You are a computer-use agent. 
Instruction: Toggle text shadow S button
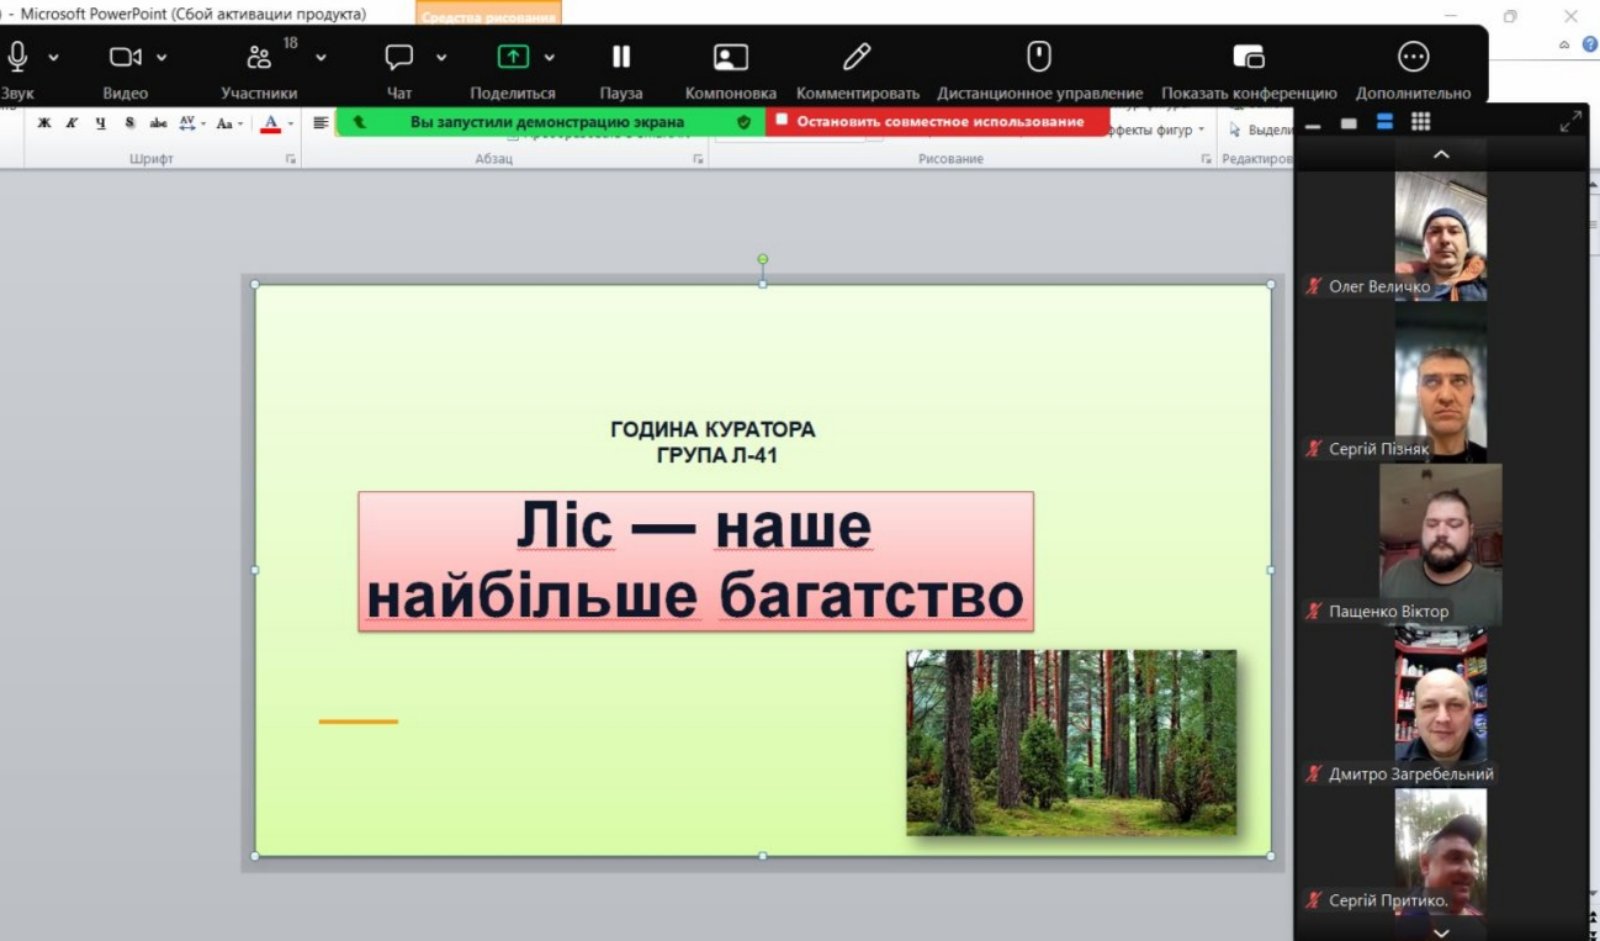pos(129,123)
